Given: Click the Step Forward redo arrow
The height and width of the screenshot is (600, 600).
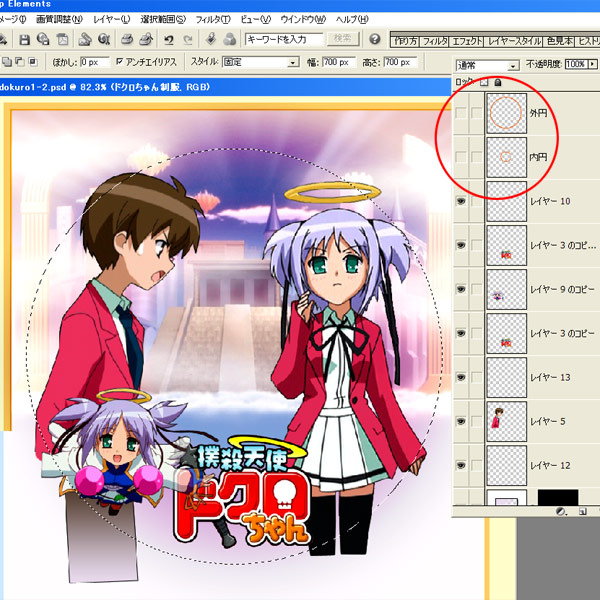Looking at the screenshot, I should click(x=188, y=39).
